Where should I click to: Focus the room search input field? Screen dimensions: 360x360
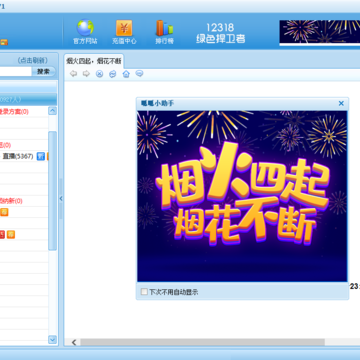click(x=16, y=71)
